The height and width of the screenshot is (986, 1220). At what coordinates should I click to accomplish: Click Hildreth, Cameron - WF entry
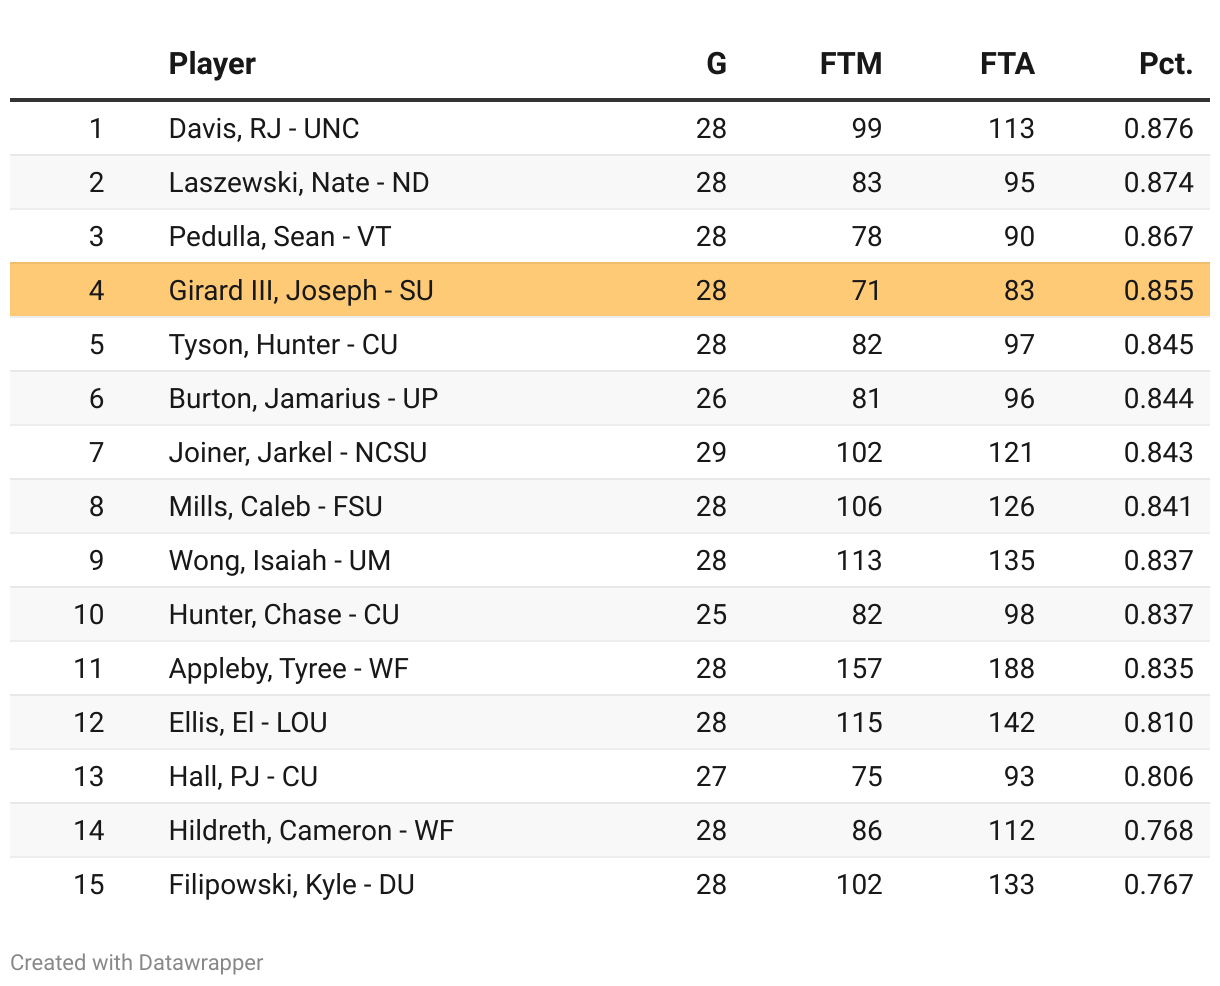[x=311, y=831]
